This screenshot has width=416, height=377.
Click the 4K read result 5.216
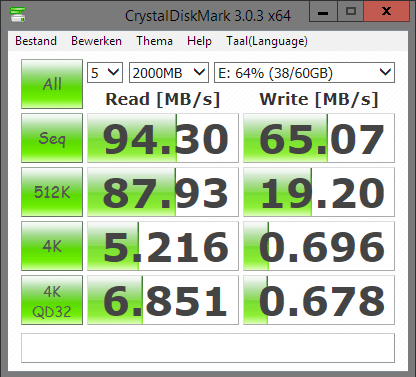(163, 246)
